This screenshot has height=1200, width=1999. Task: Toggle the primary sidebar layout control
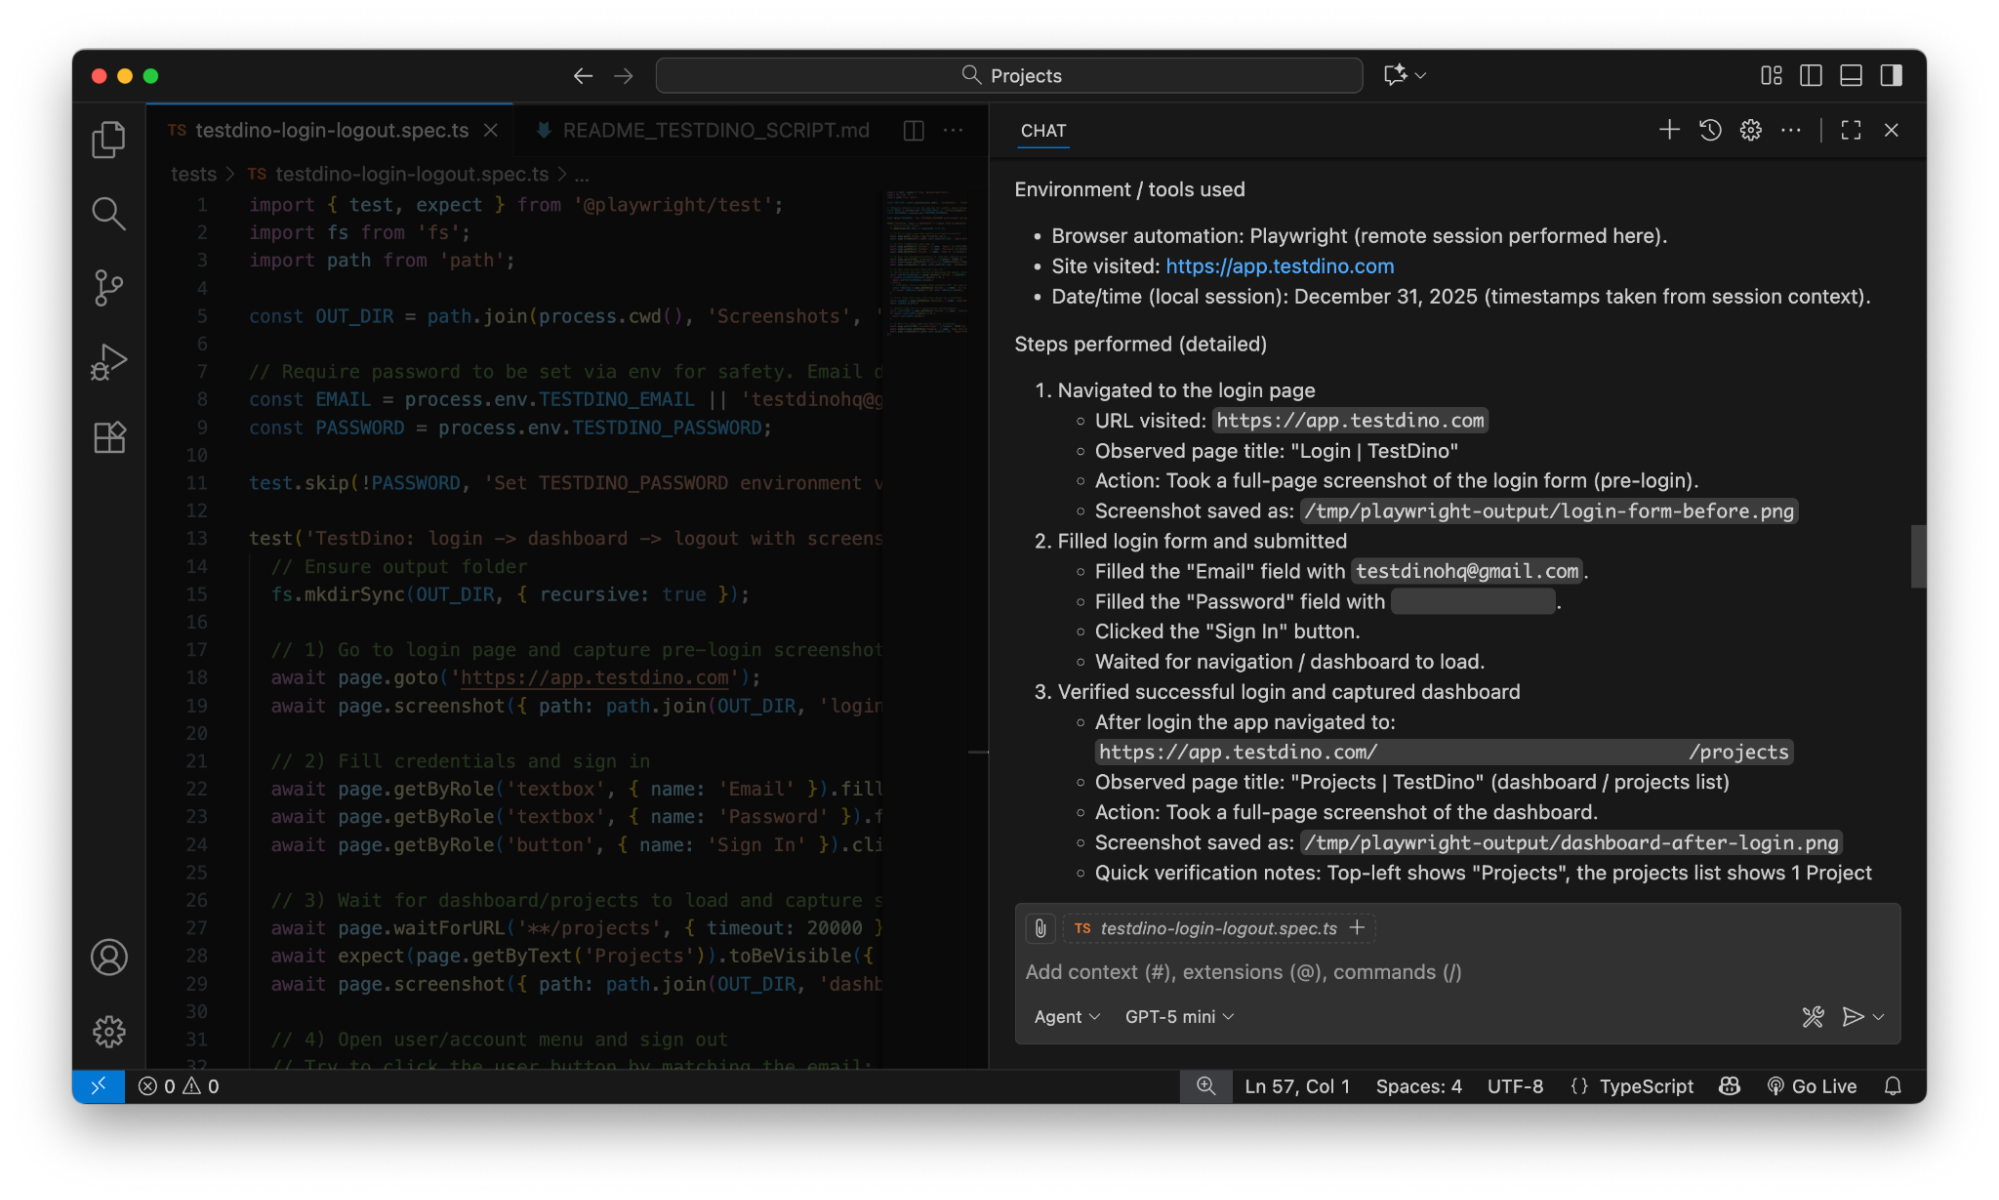(1810, 75)
